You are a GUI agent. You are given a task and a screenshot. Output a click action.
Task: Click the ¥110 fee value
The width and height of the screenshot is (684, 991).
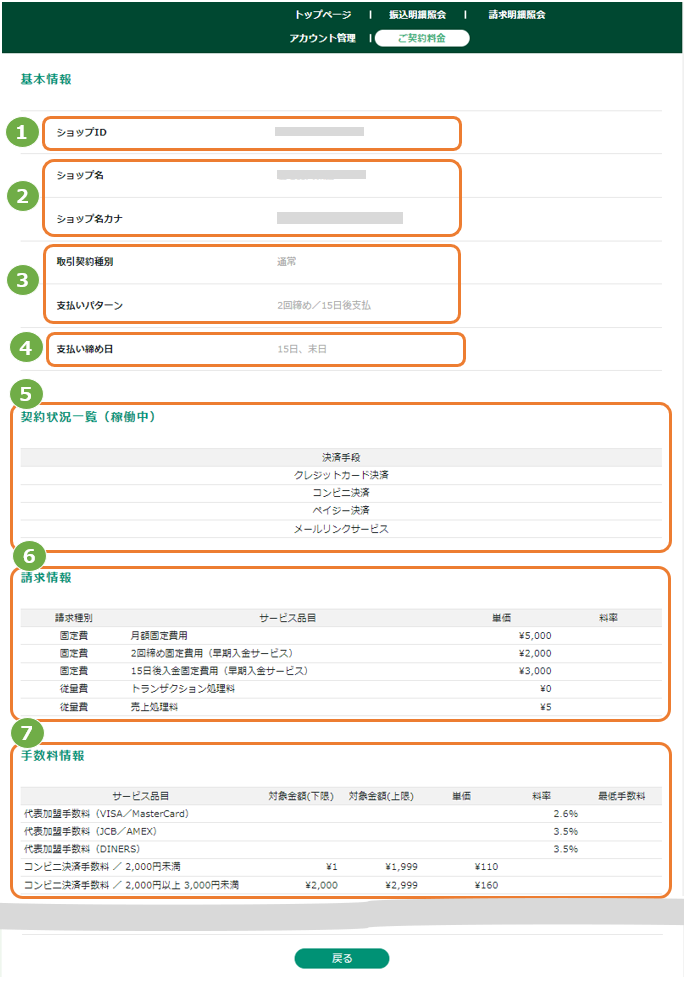pos(486,866)
